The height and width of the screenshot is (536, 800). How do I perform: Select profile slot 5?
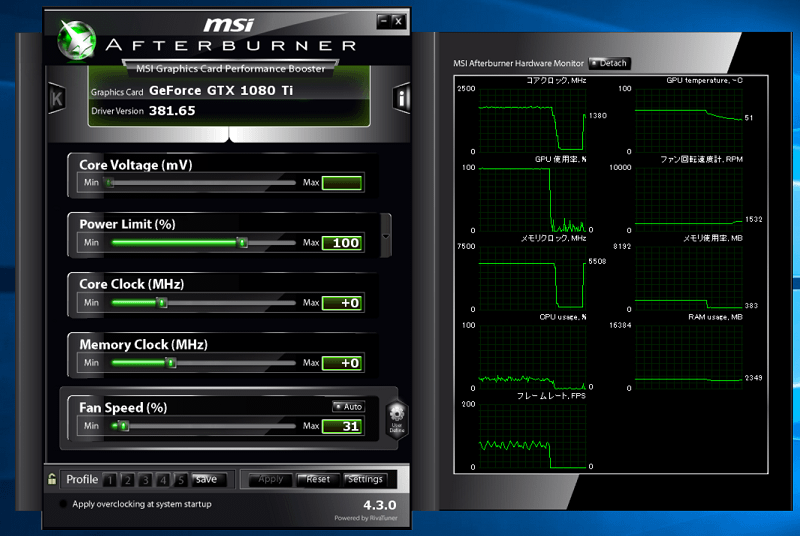coord(181,480)
